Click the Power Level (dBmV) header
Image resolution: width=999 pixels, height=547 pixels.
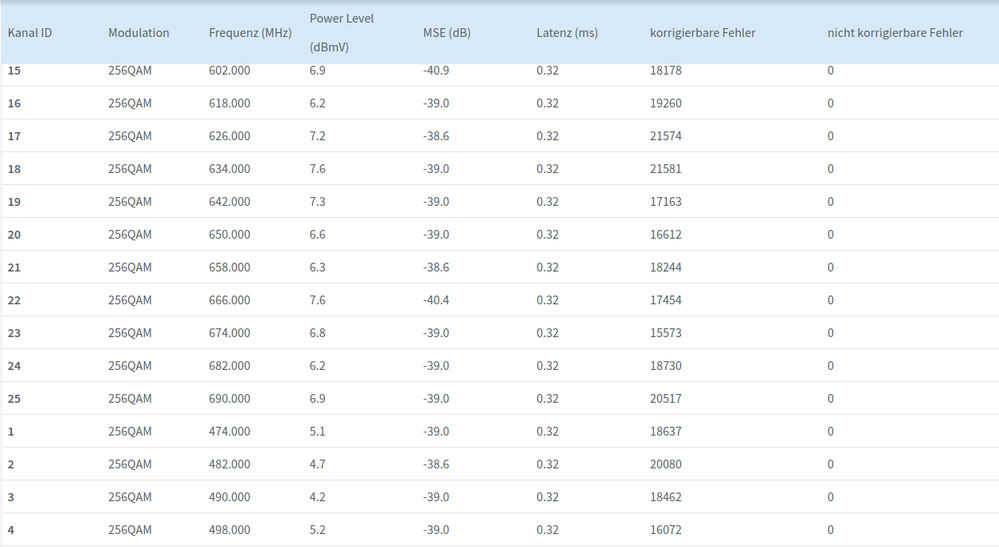click(342, 33)
